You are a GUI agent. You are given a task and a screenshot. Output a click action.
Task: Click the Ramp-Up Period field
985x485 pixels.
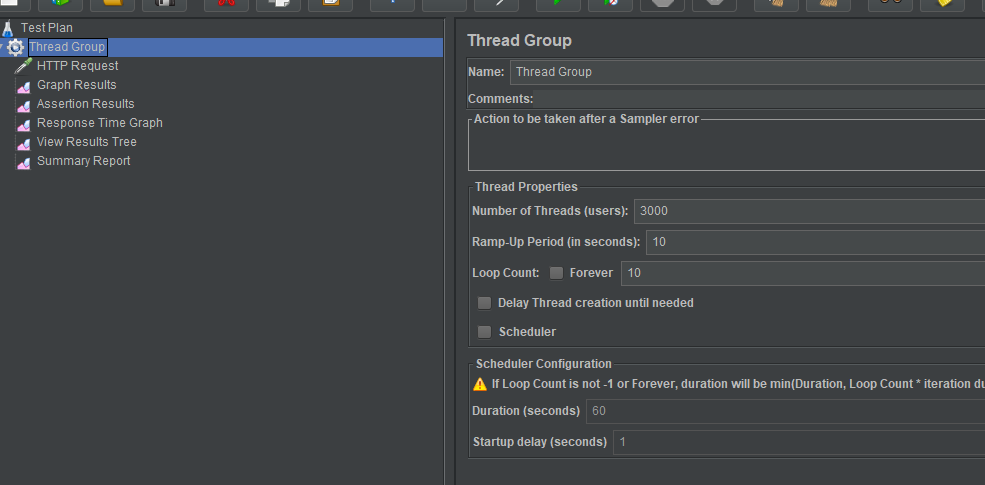[815, 242]
